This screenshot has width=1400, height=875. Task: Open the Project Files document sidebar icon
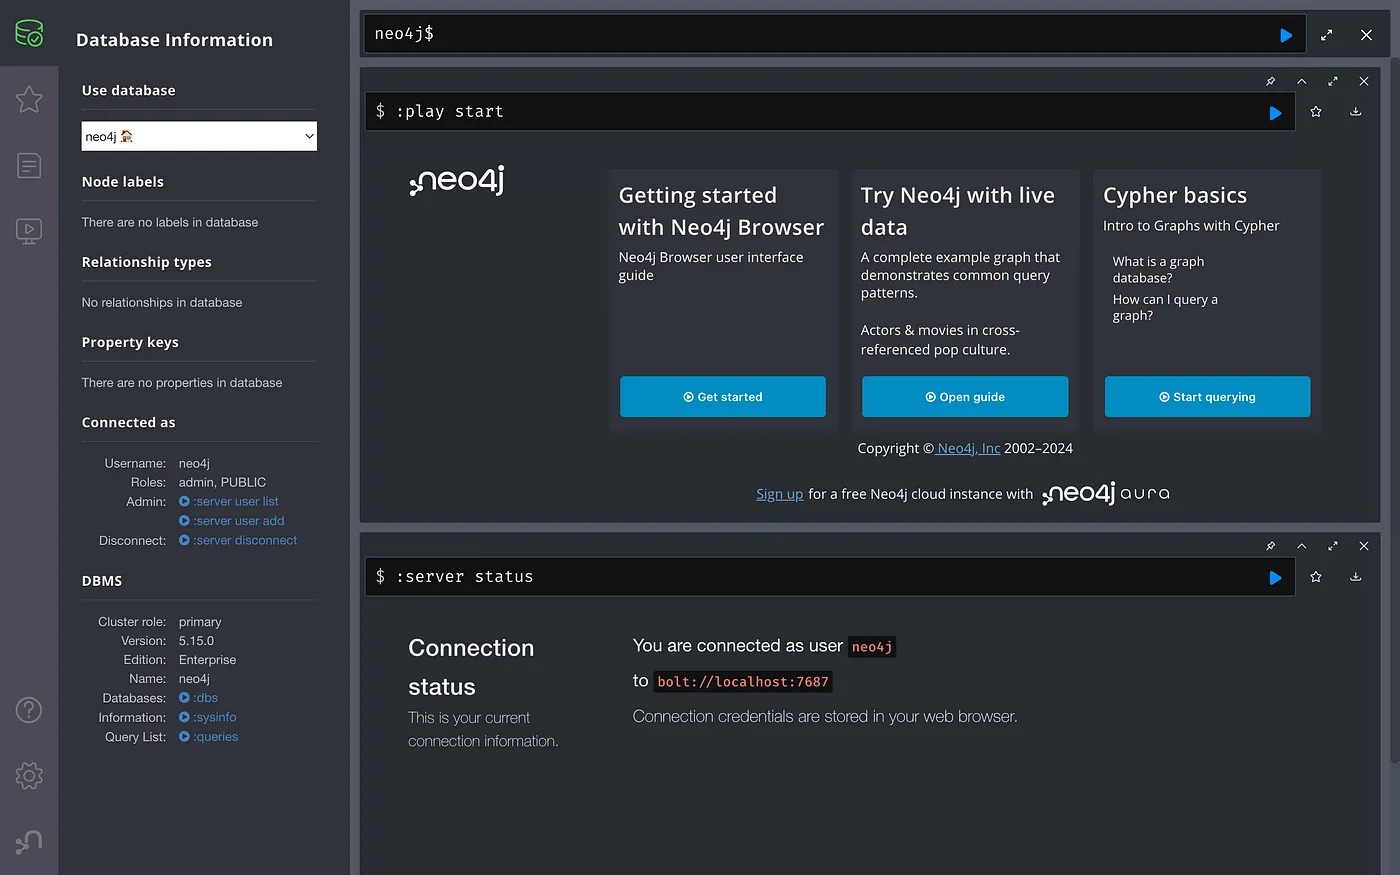coord(29,165)
